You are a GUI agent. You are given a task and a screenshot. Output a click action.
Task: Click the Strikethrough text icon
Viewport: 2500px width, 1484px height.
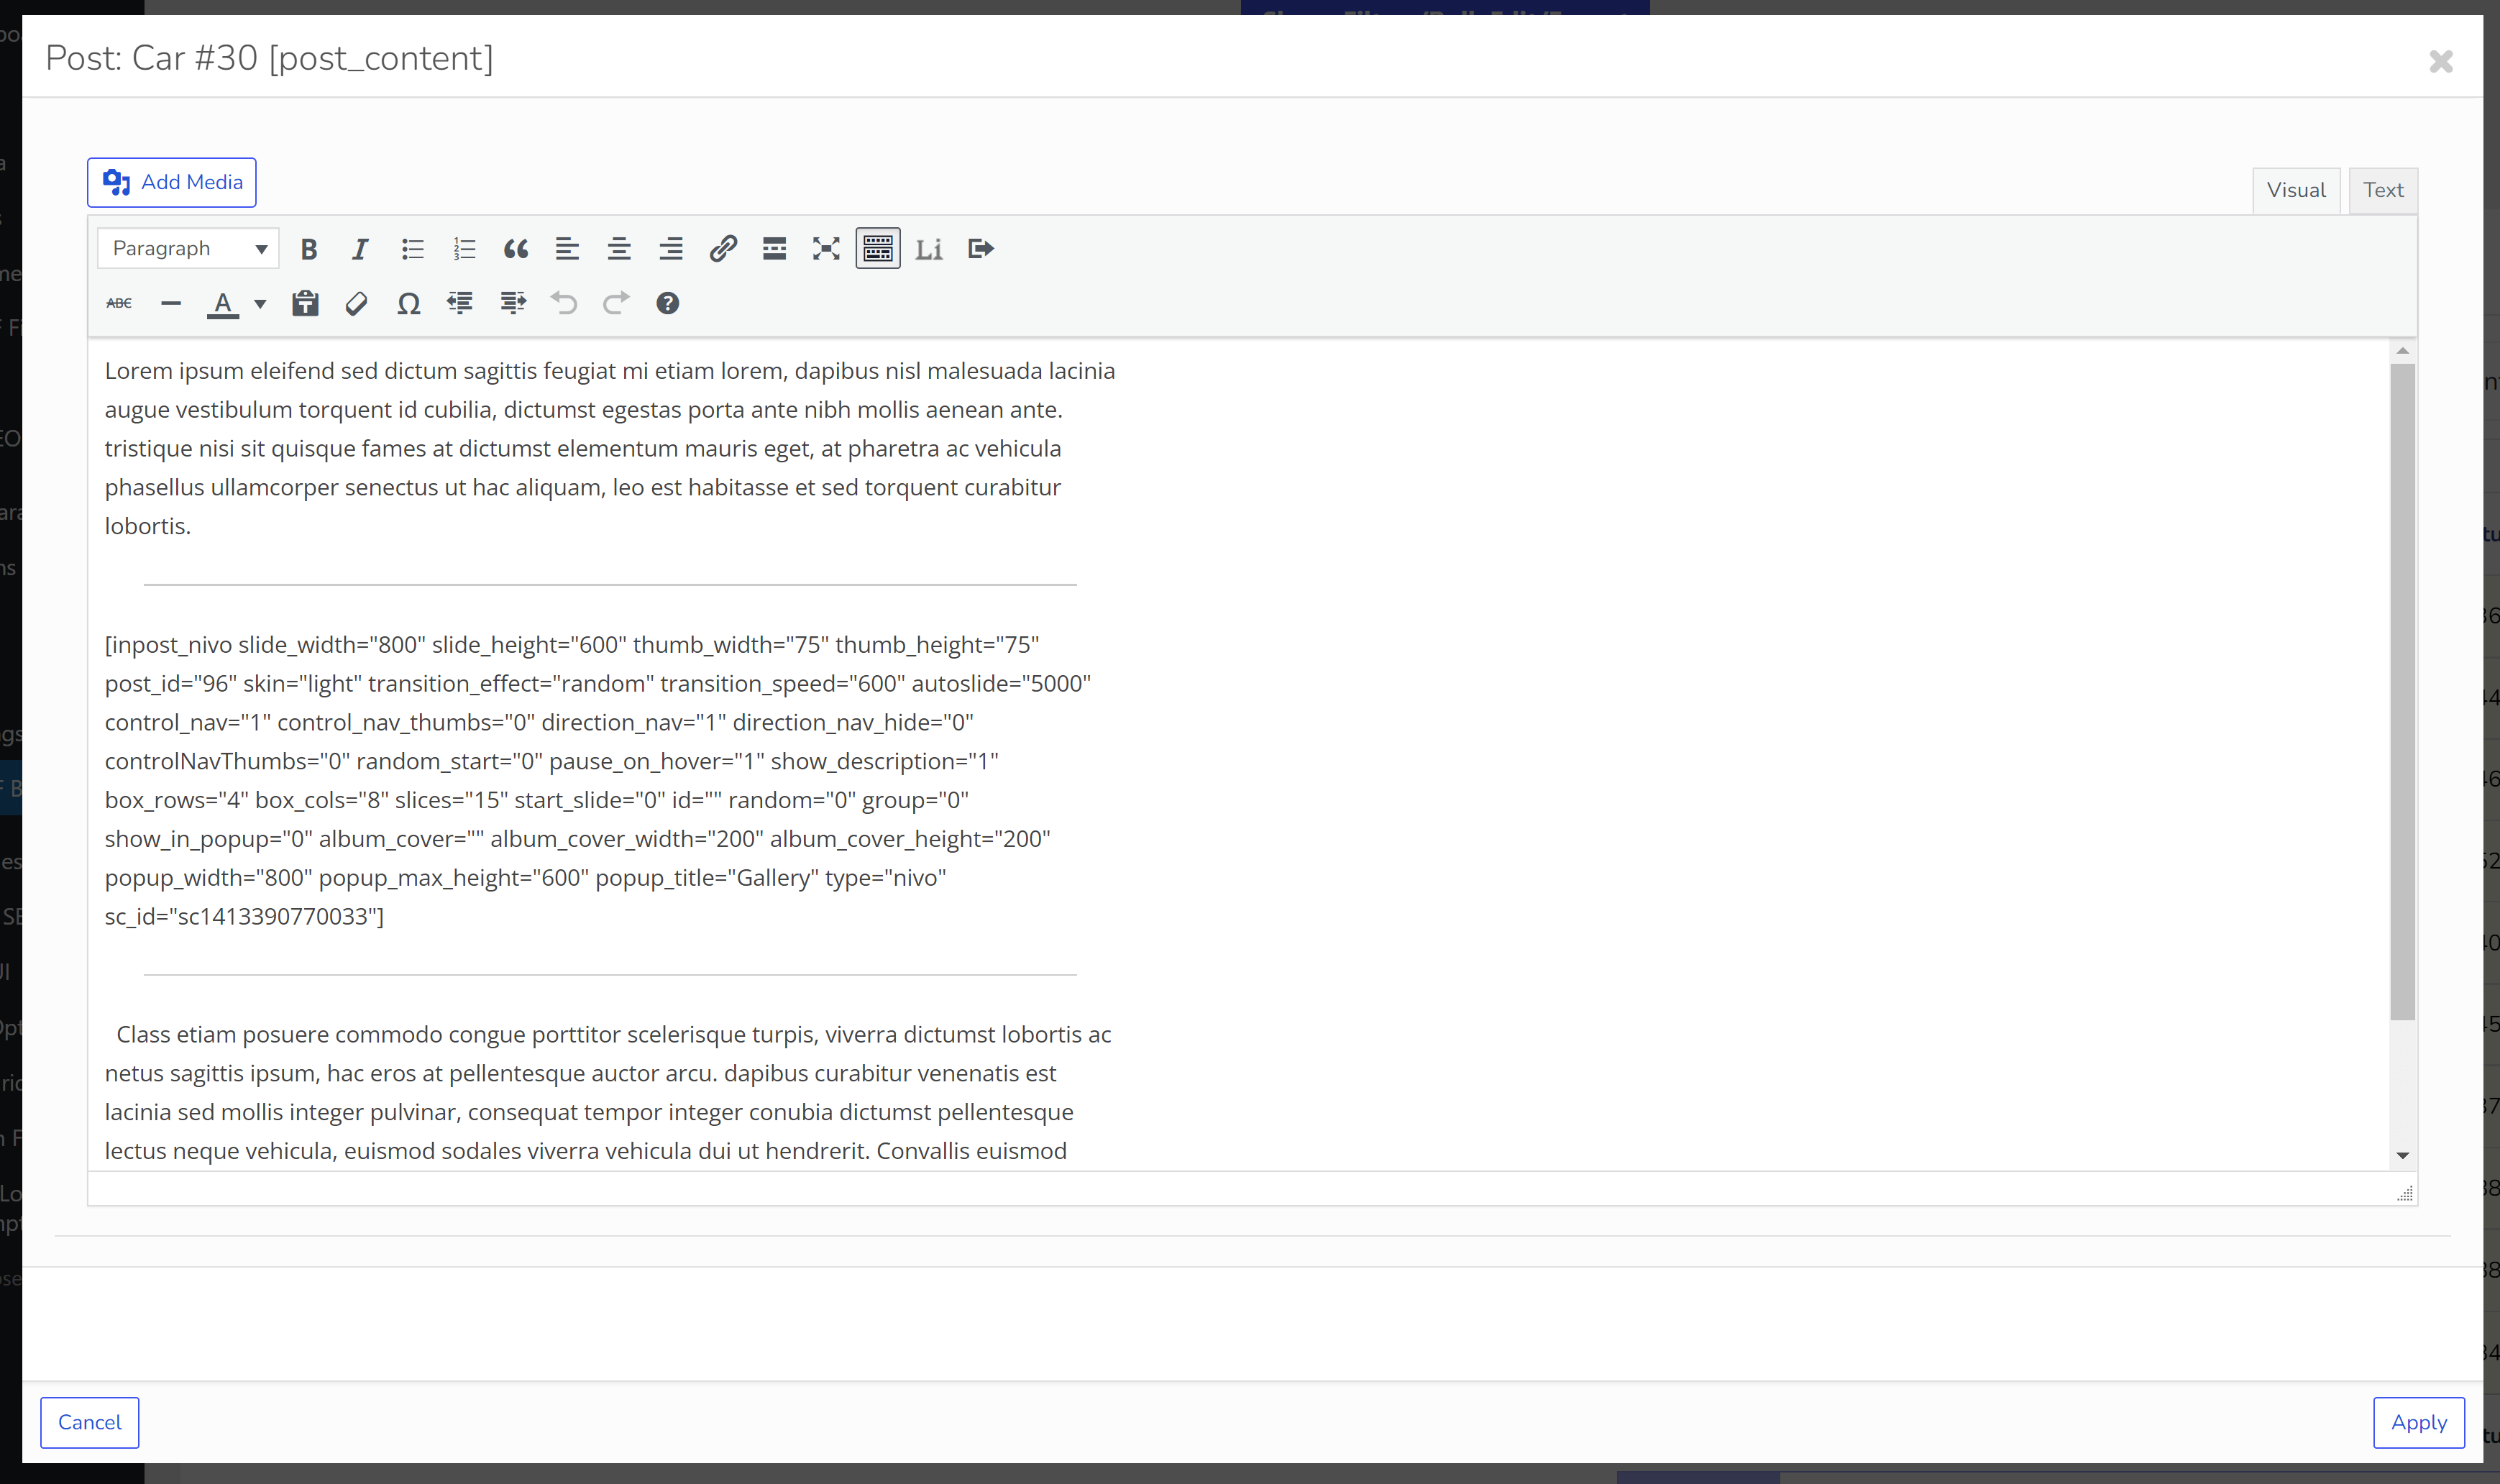click(x=120, y=304)
